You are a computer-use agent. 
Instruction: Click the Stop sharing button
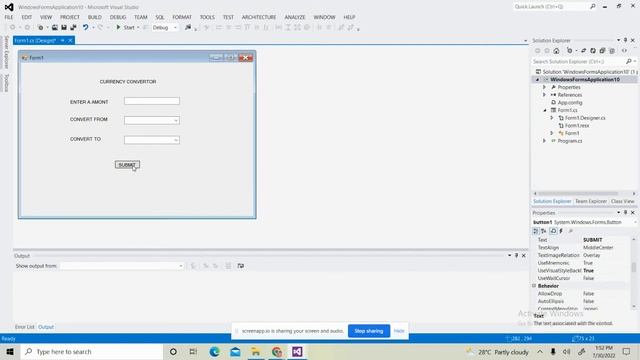click(x=369, y=331)
